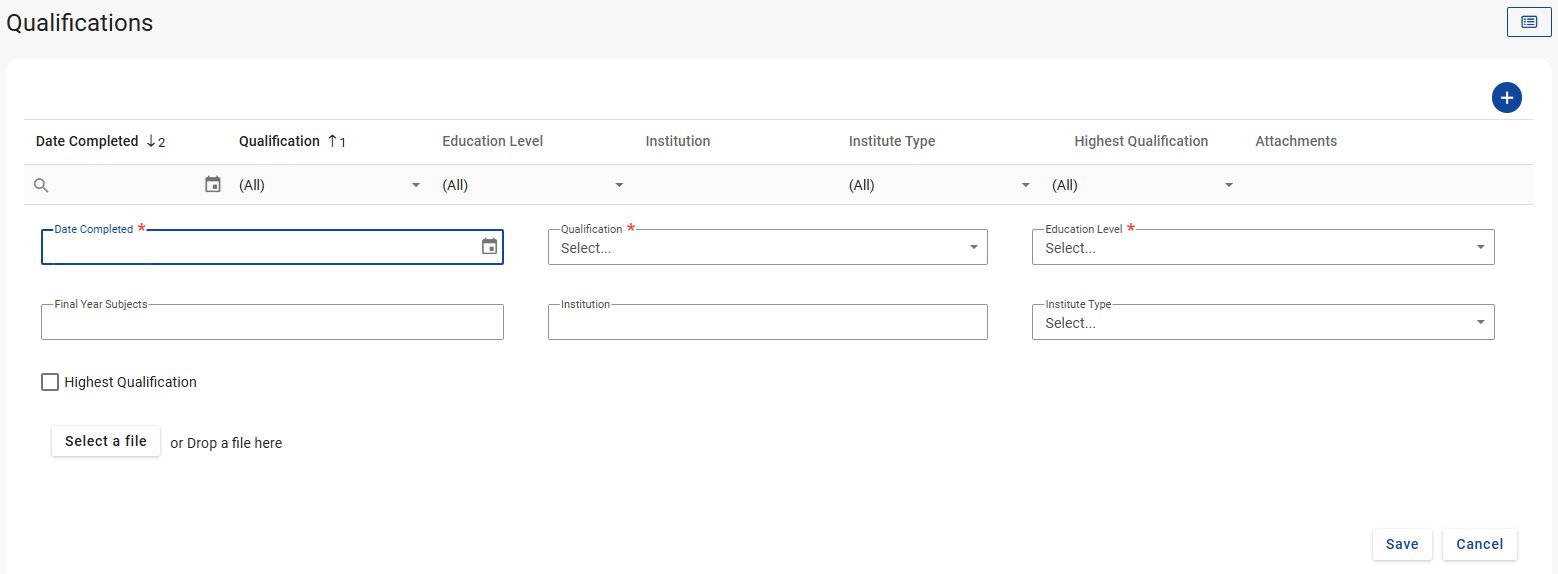Expand the Qualification column filter dropdown

click(x=416, y=185)
